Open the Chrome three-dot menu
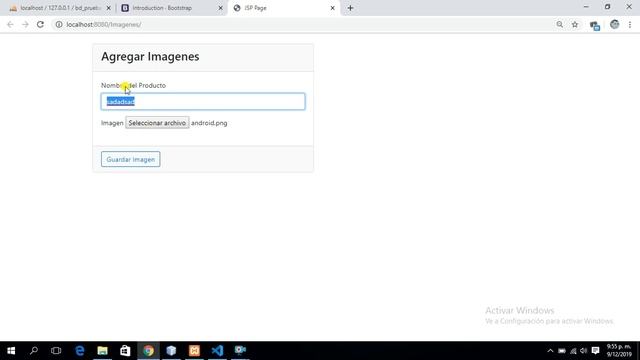Viewport: 640px width, 360px height. 630,24
